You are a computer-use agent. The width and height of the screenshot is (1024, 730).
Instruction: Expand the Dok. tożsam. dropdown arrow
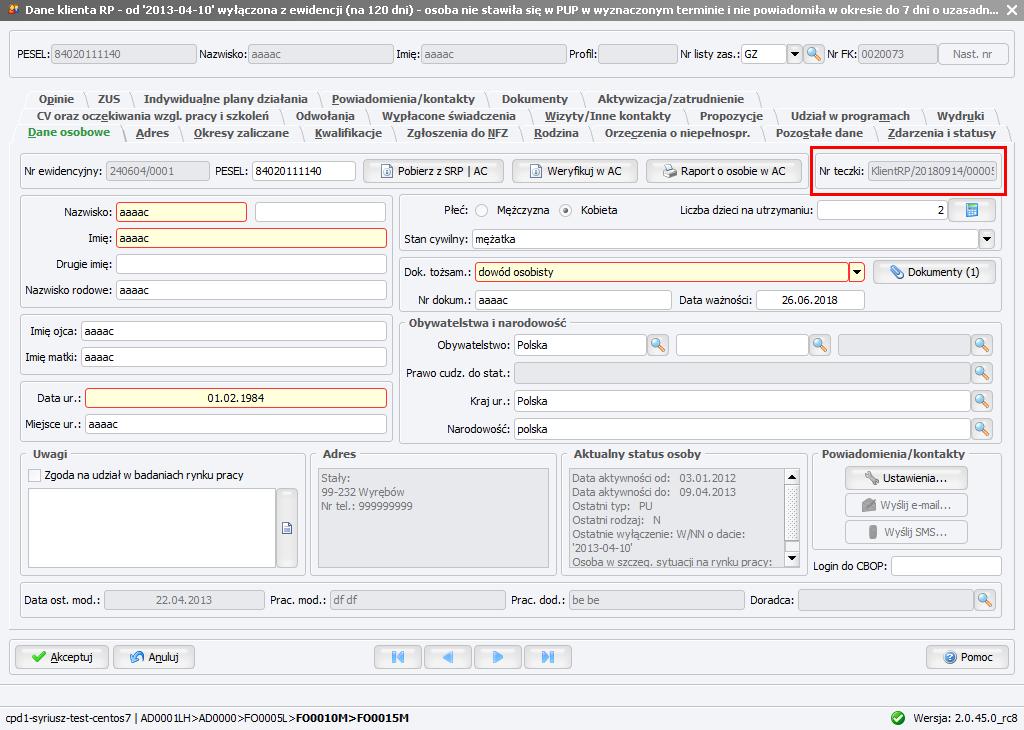pos(857,272)
